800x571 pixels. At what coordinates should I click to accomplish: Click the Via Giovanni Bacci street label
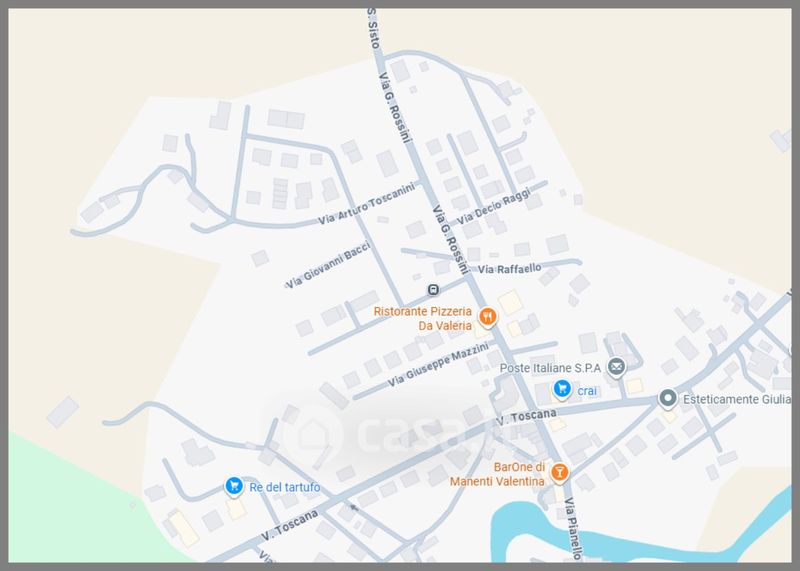coord(328,265)
